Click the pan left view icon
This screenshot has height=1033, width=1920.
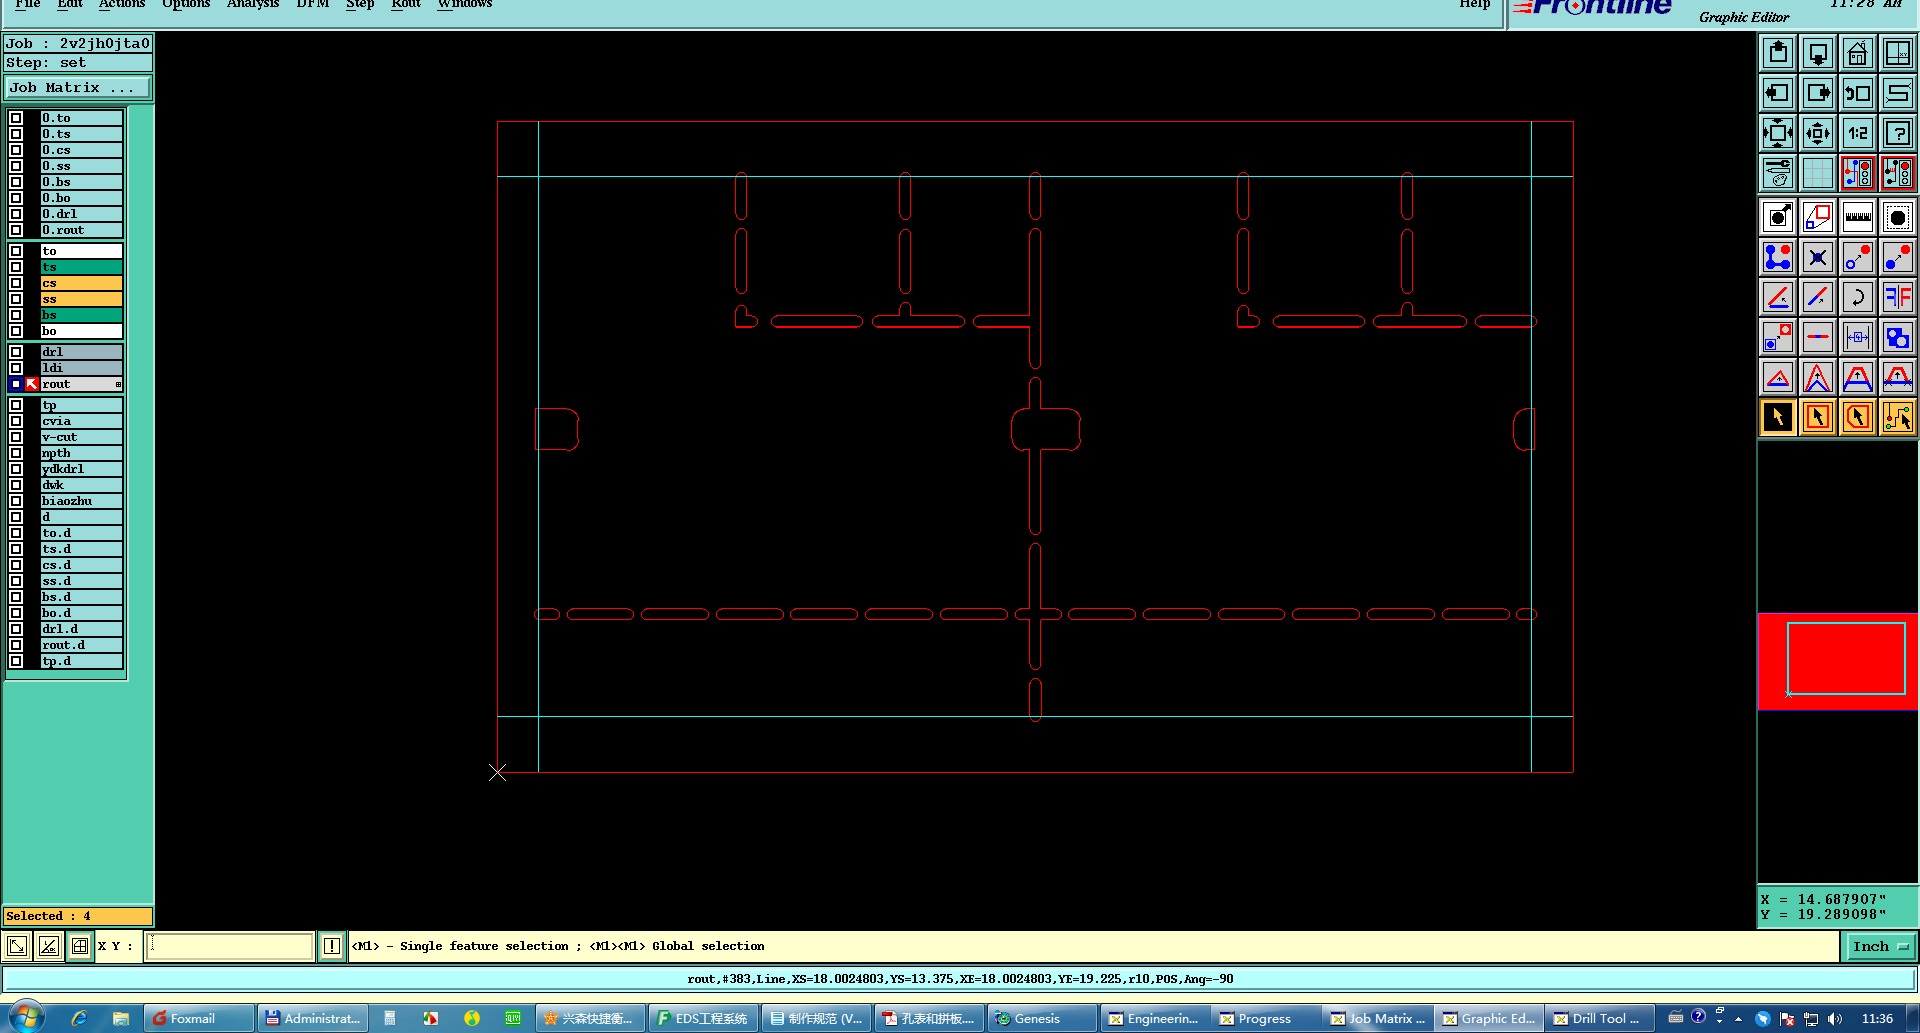click(1778, 93)
